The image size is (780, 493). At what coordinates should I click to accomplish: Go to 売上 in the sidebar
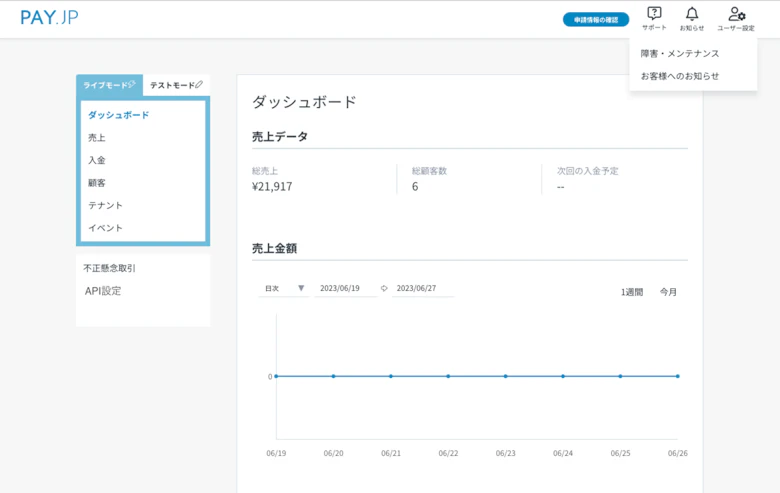[x=97, y=138]
